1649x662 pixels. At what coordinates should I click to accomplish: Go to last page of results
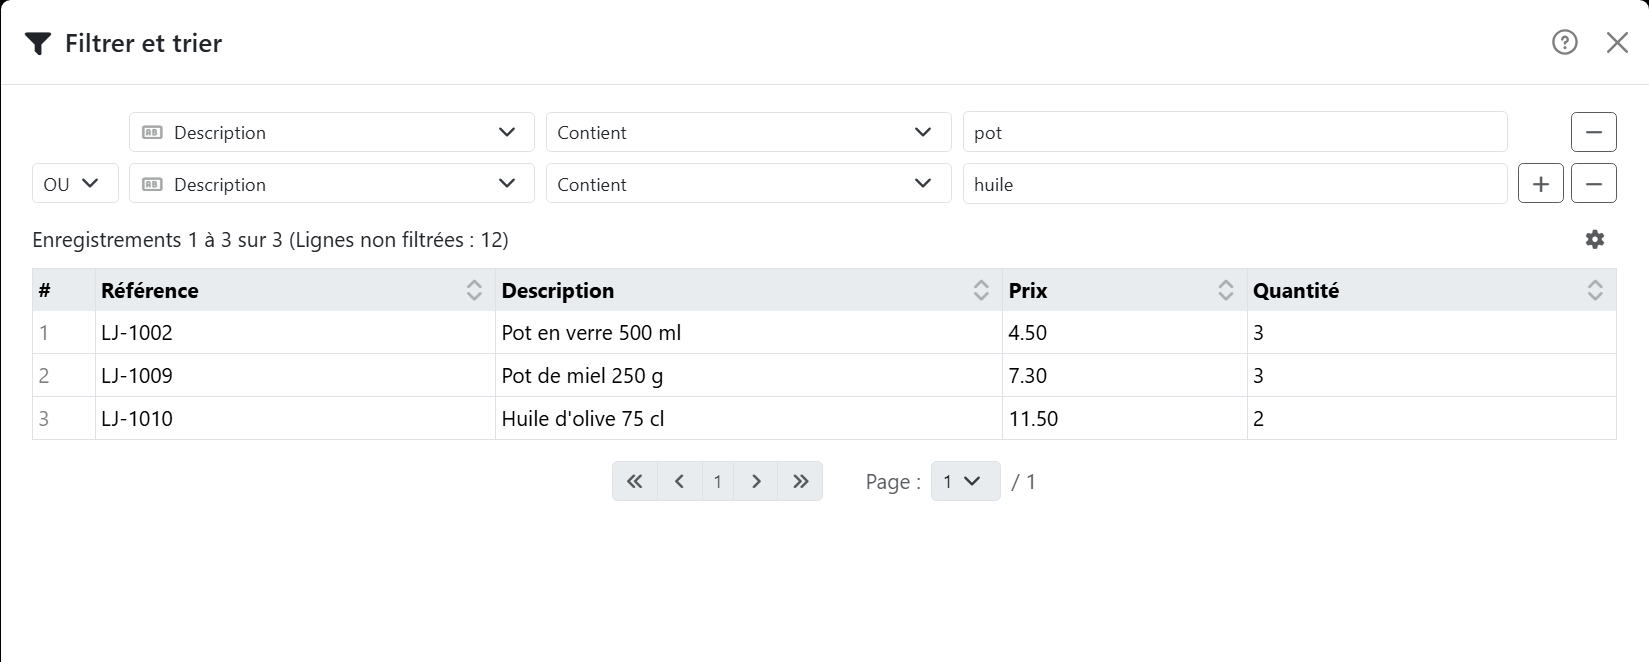click(x=800, y=481)
